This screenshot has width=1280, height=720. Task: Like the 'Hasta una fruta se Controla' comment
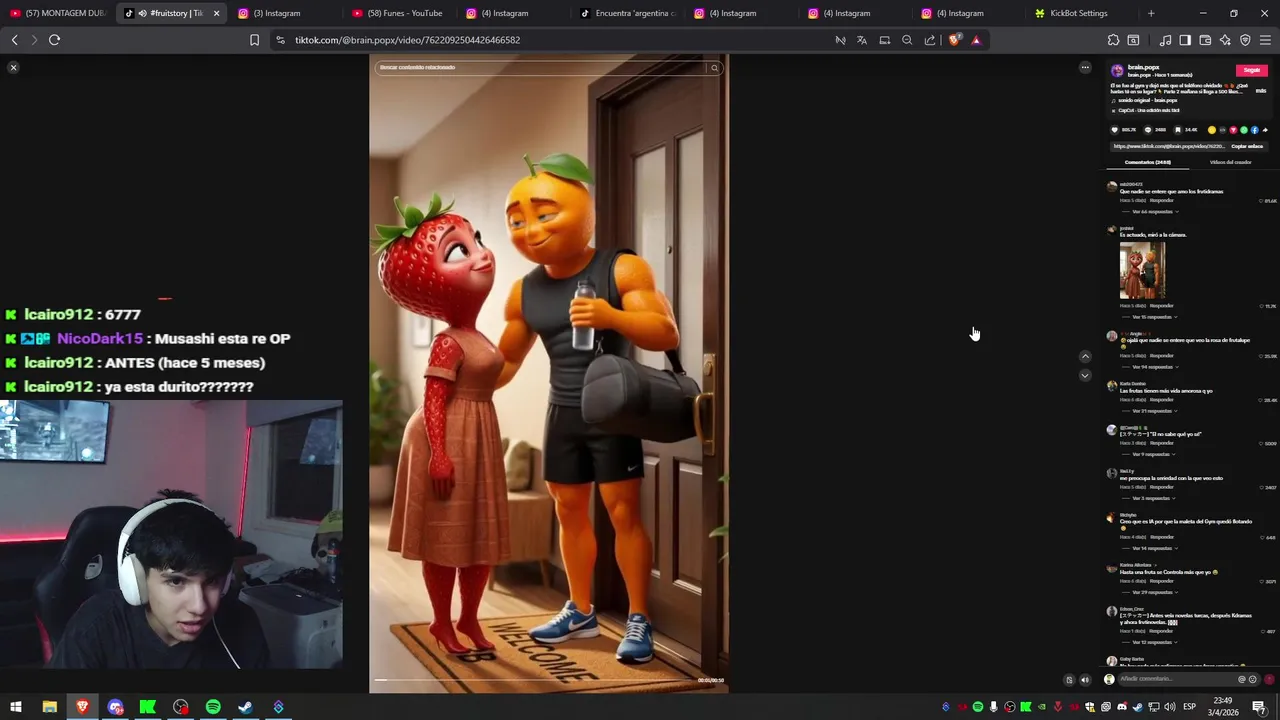(x=1261, y=581)
